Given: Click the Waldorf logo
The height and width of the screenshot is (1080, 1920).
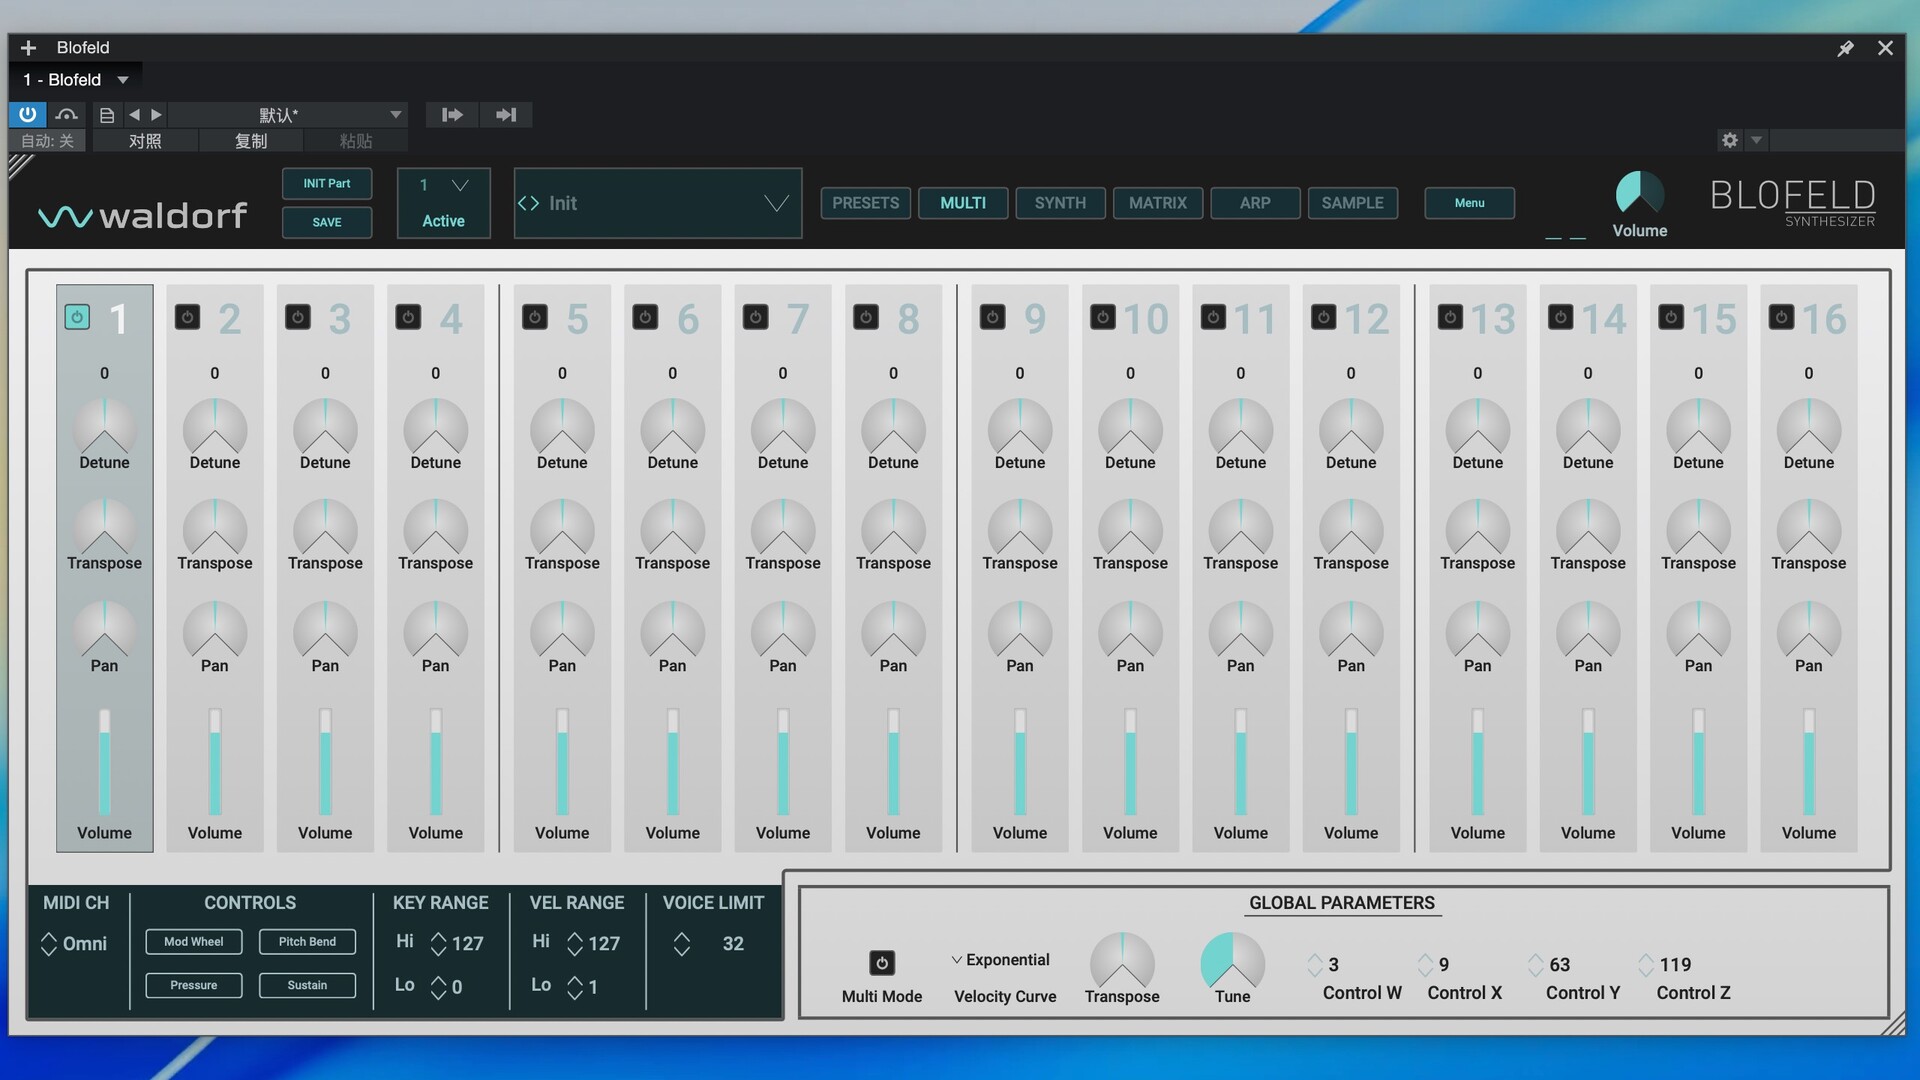Looking at the screenshot, I should coord(143,215).
